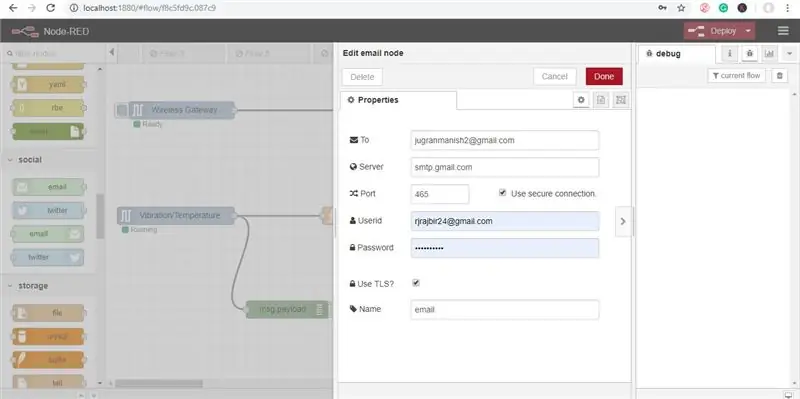Toggle the Use TLS checkbox
This screenshot has width=800, height=399.
[416, 283]
